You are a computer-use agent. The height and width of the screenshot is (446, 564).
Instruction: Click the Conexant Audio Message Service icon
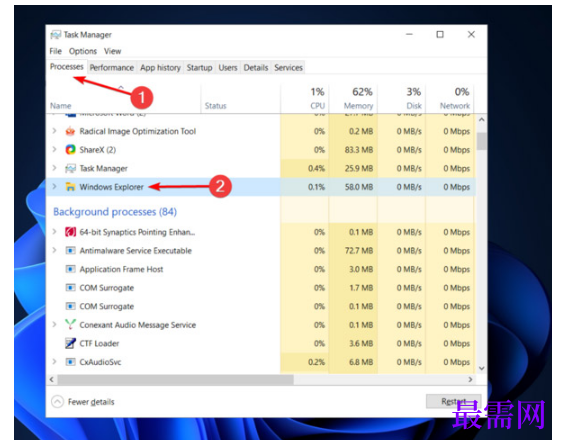click(70, 324)
